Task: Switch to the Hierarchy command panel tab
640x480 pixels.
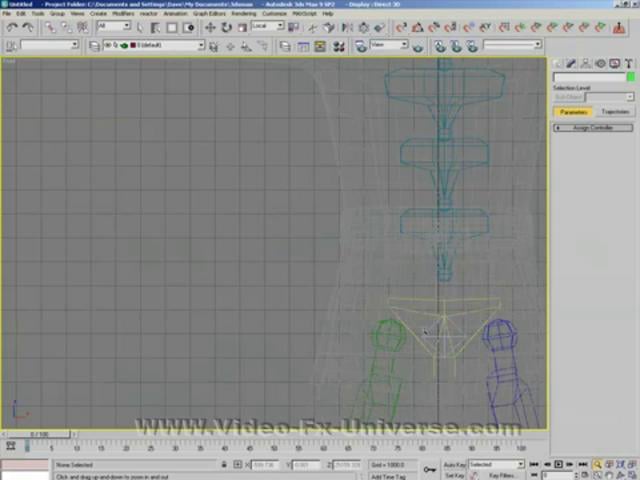Action: [x=586, y=63]
